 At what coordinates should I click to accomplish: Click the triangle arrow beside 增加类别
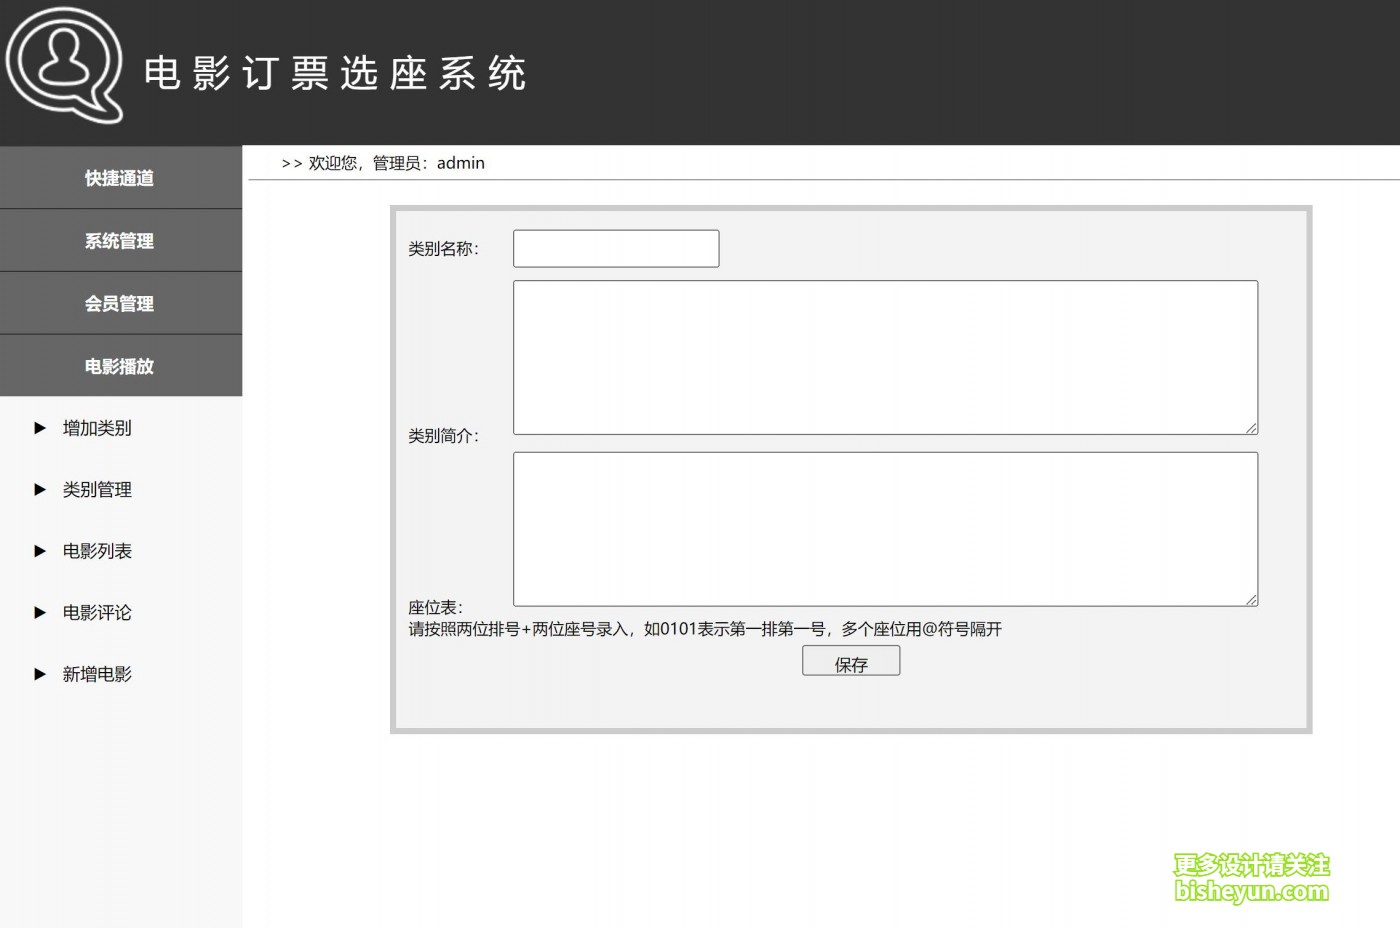coord(40,428)
